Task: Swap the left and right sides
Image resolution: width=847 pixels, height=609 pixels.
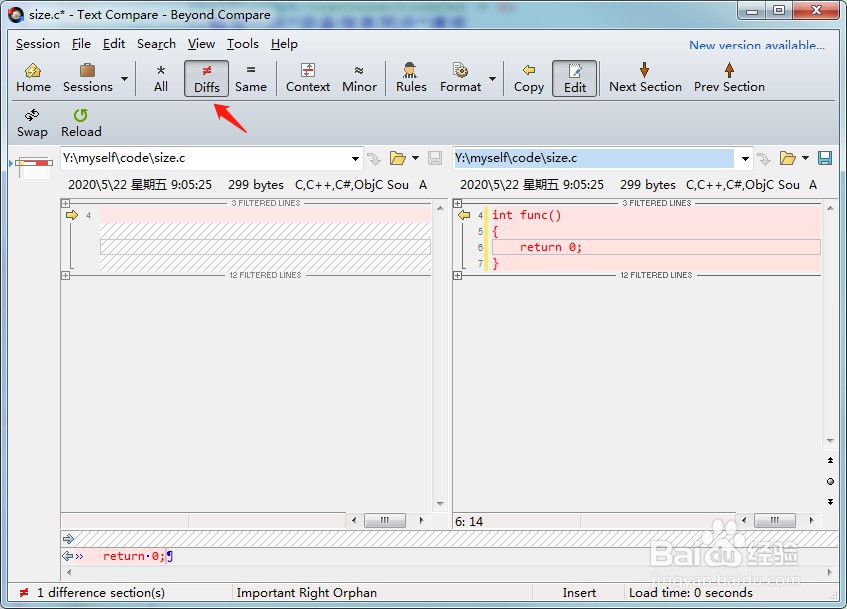Action: 32,123
